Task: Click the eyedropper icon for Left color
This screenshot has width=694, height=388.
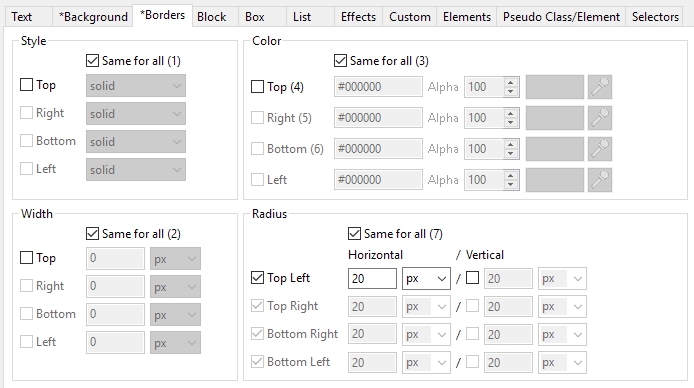Action: [600, 180]
